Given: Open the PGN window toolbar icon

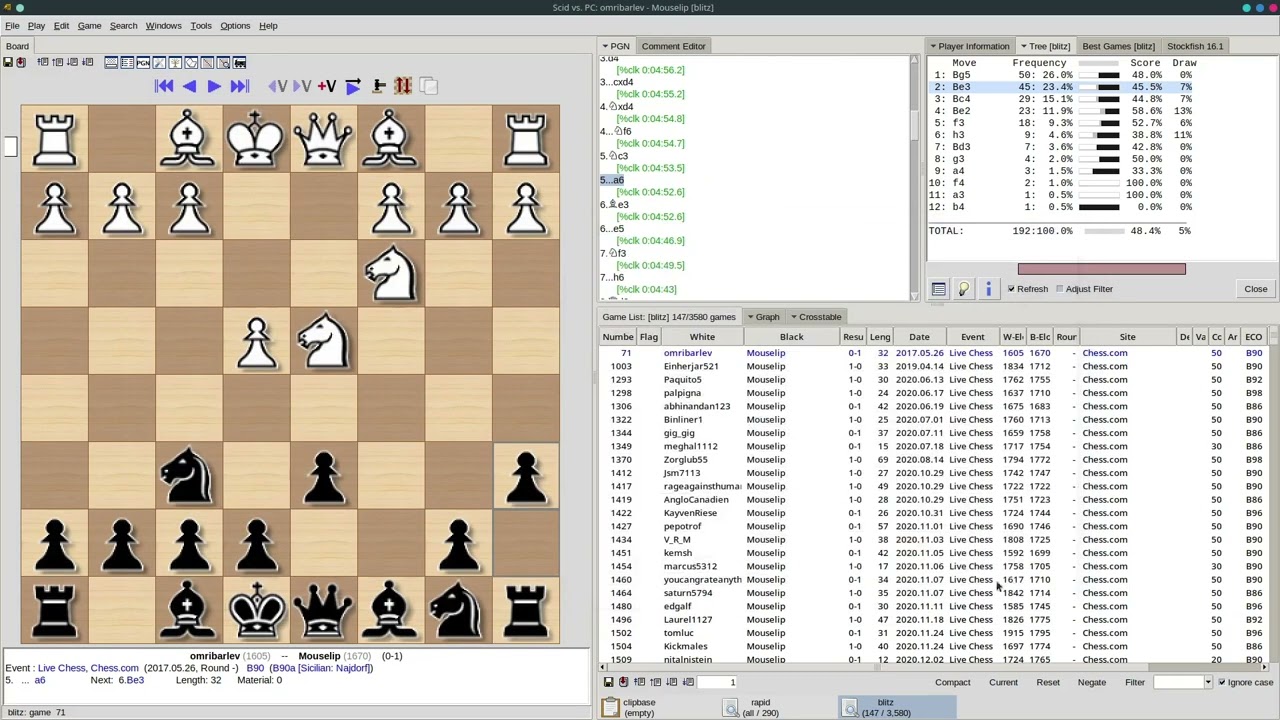Looking at the screenshot, I should pyautogui.click(x=143, y=63).
